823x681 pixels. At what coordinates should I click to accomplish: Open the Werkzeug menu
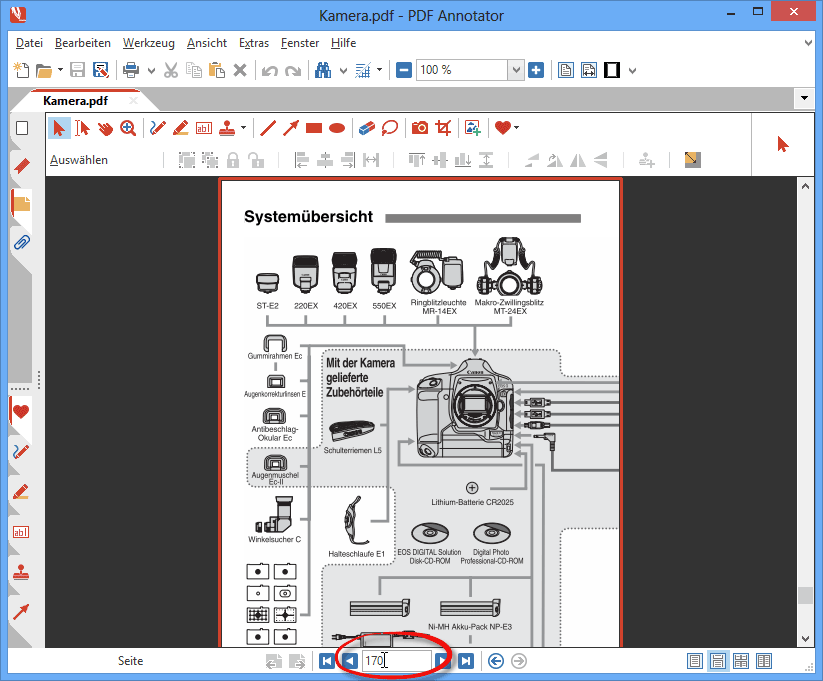click(x=149, y=43)
